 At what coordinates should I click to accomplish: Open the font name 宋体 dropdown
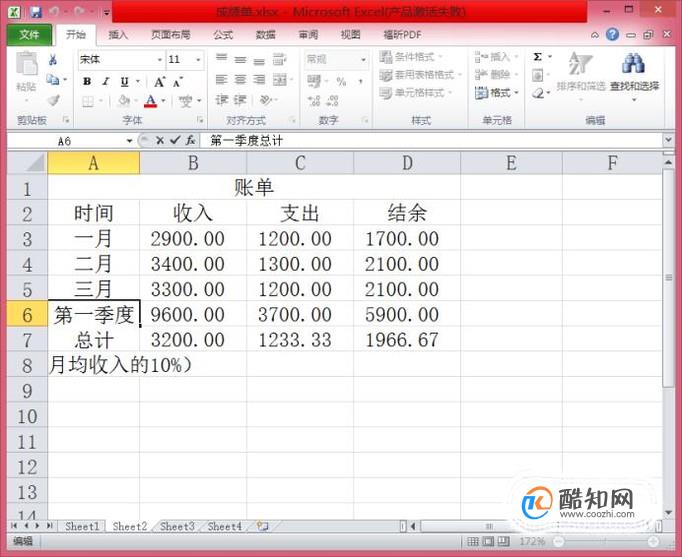(160, 60)
